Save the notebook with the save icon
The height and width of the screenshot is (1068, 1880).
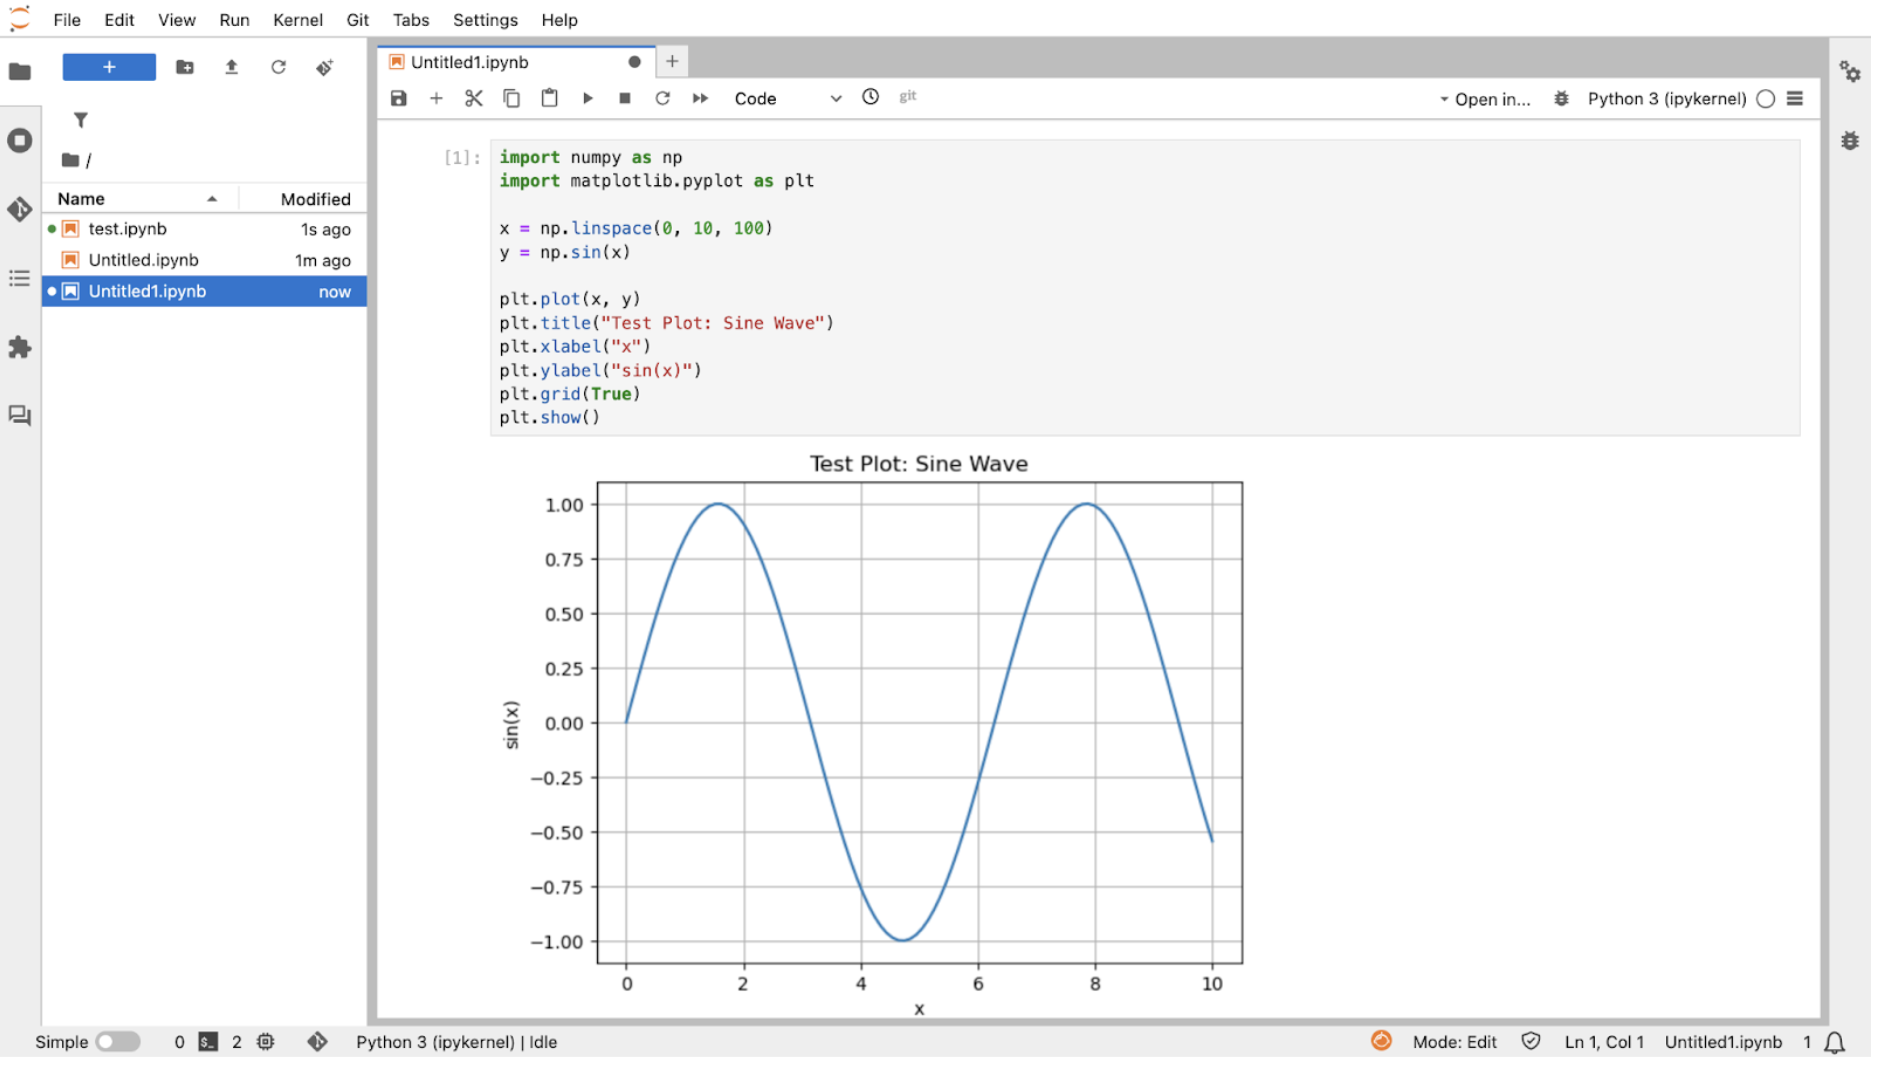398,98
